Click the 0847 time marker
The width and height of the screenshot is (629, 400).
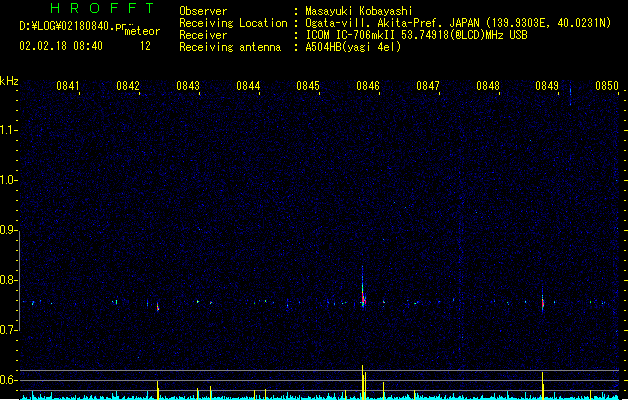tap(428, 86)
